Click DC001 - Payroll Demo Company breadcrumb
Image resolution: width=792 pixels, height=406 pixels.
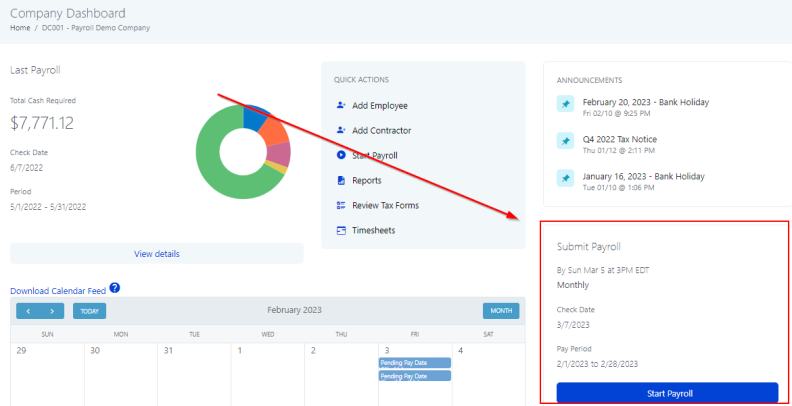click(x=96, y=28)
